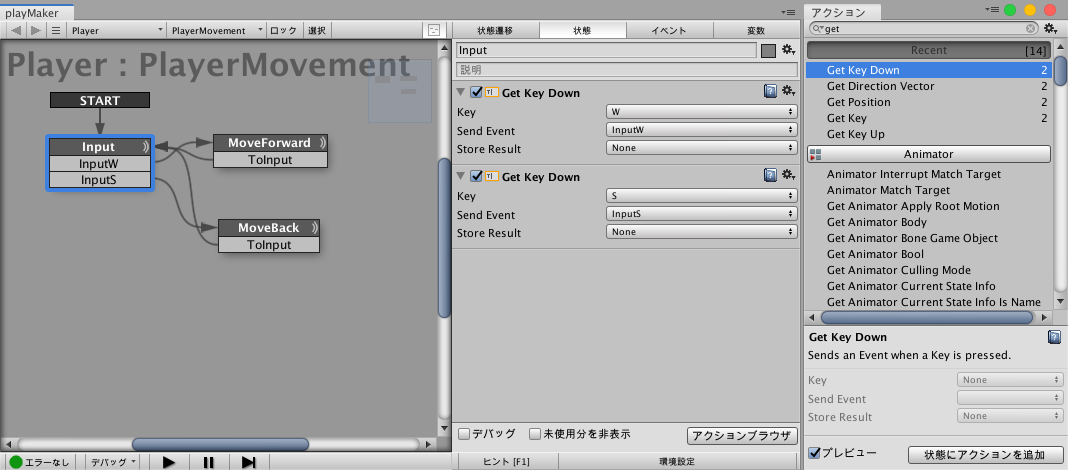Open help for first Get Key Down action
This screenshot has height=470, width=1068.
pos(770,91)
